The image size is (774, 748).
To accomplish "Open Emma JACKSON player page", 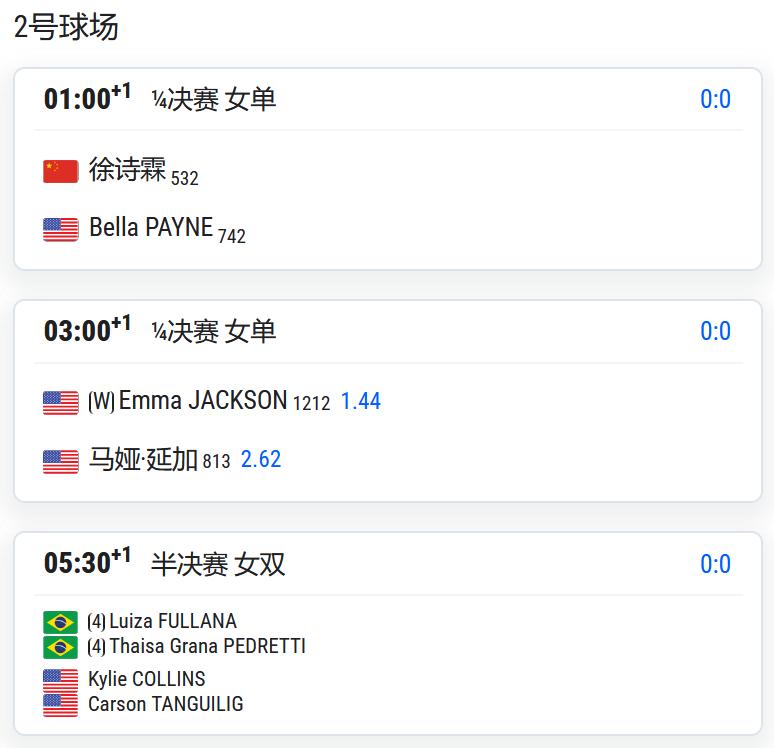I will click(x=203, y=400).
